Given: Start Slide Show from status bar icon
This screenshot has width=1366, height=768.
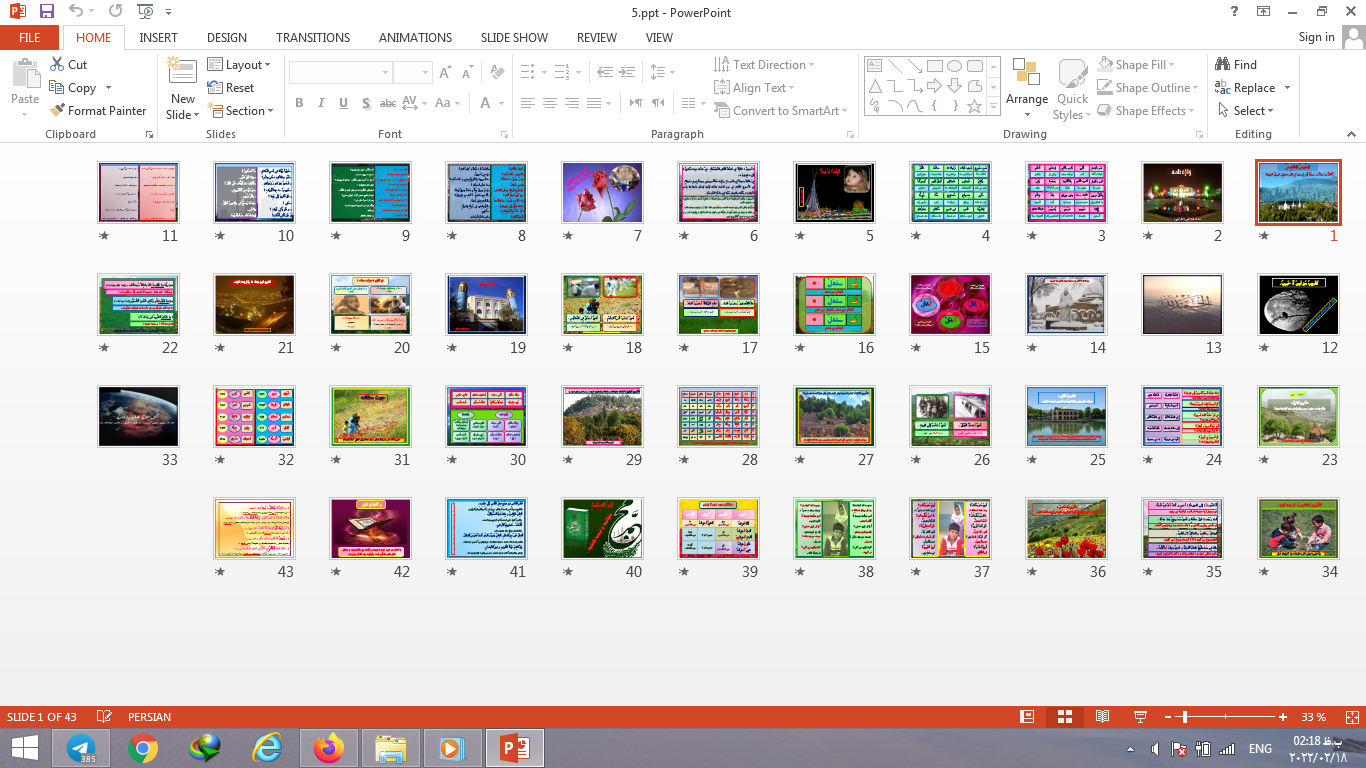Looking at the screenshot, I should click(x=1139, y=717).
